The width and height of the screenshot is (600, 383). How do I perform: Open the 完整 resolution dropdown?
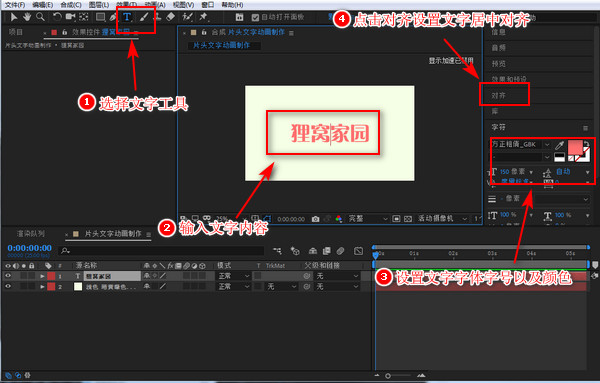point(367,218)
